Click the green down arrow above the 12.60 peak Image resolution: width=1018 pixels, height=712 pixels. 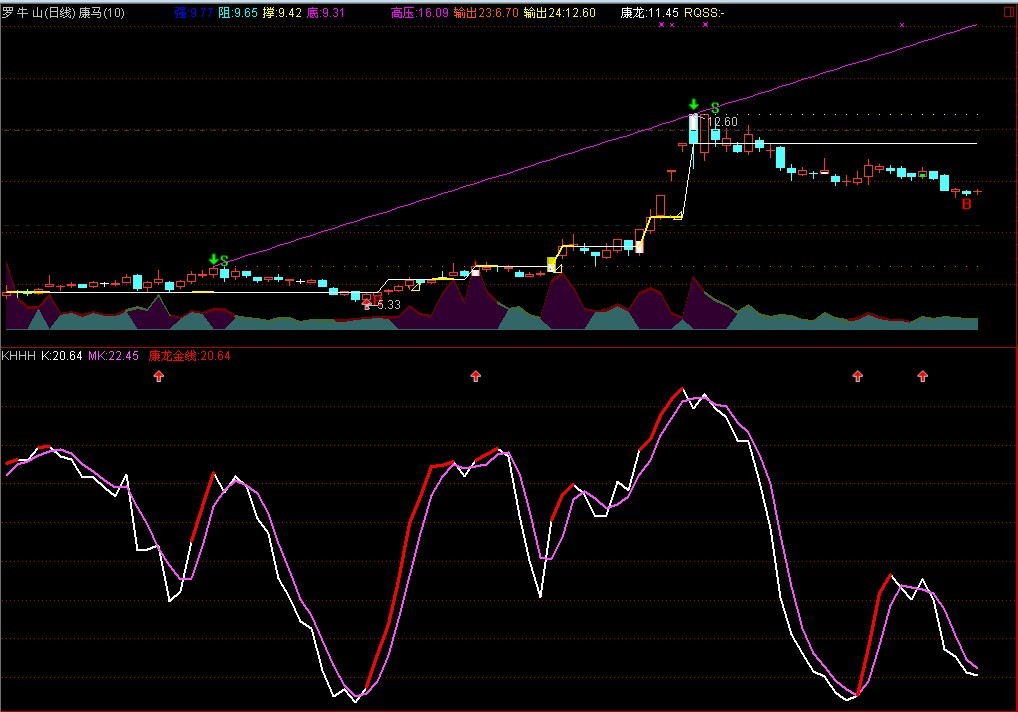coord(693,104)
